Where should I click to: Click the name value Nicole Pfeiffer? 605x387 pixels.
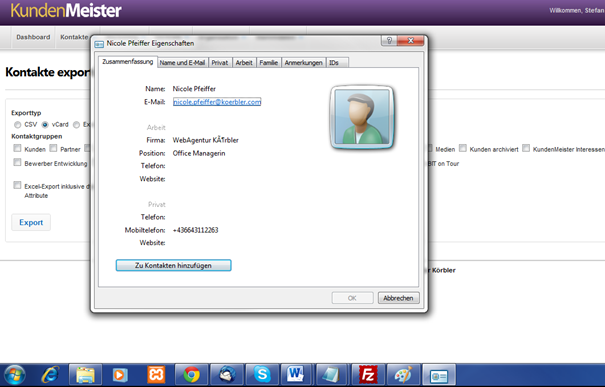pos(194,89)
